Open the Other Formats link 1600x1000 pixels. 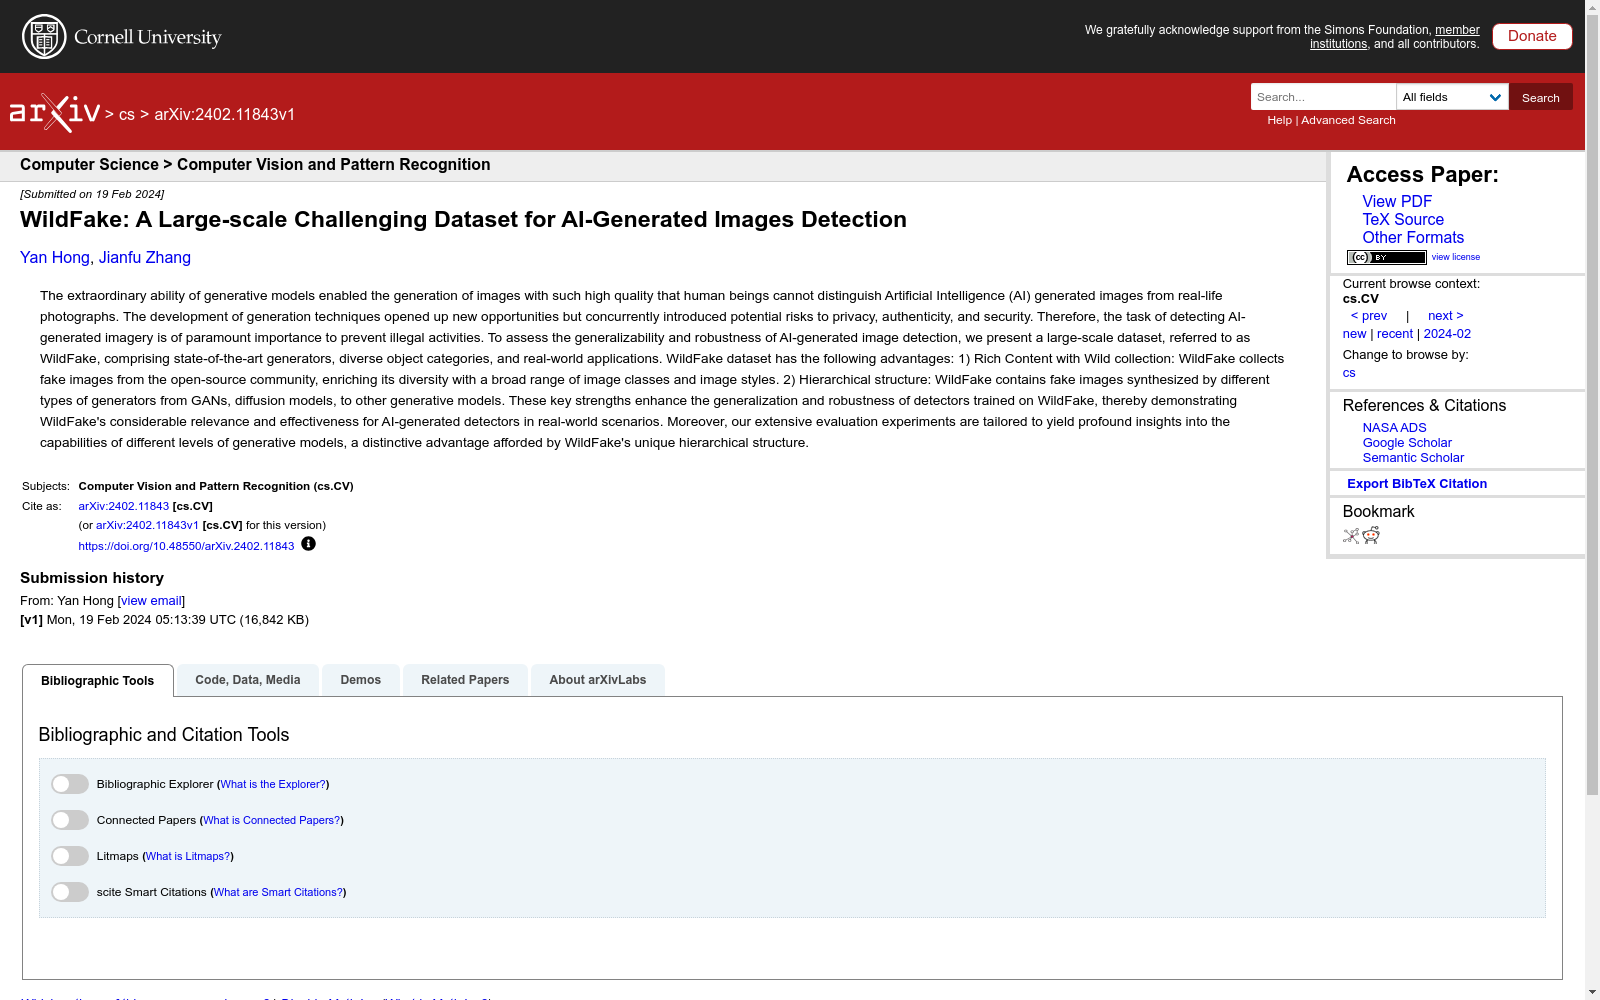click(1413, 237)
